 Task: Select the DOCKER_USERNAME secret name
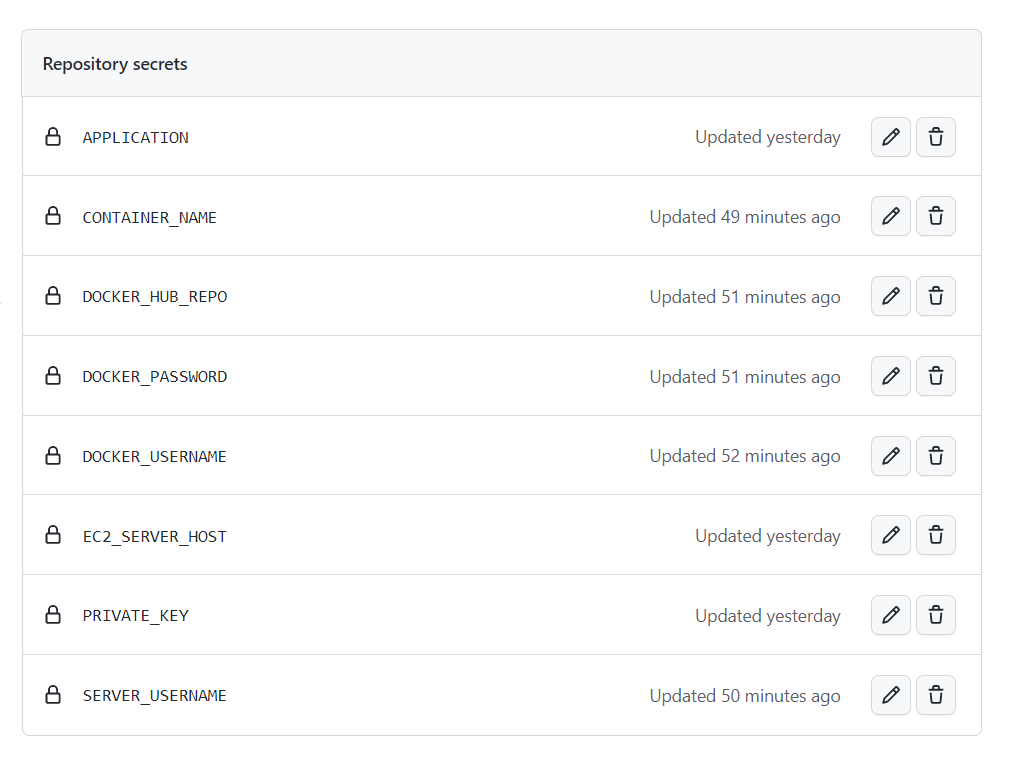point(154,456)
